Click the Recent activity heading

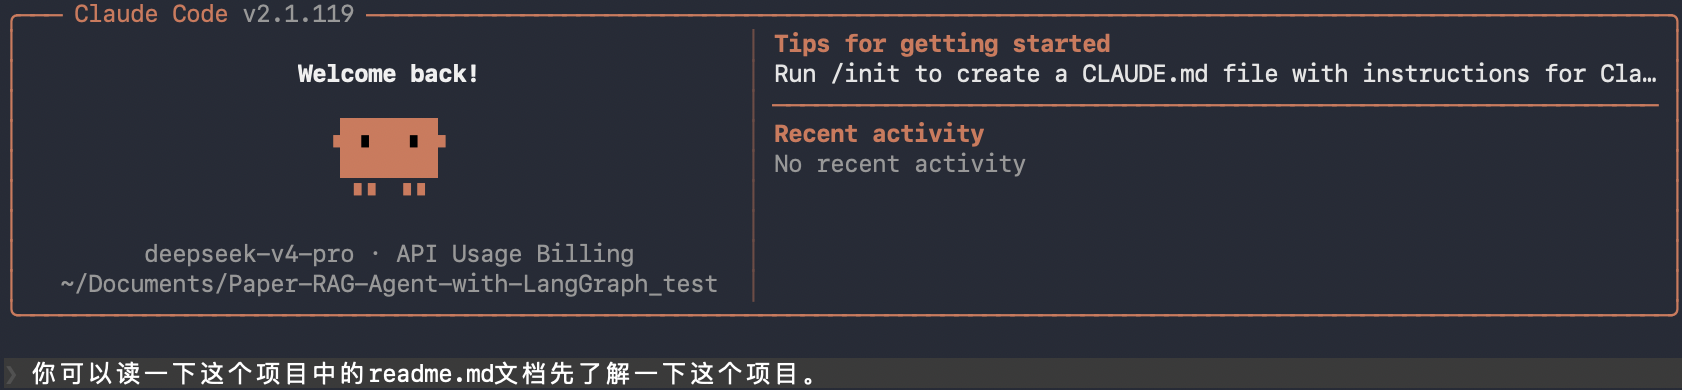tap(879, 134)
